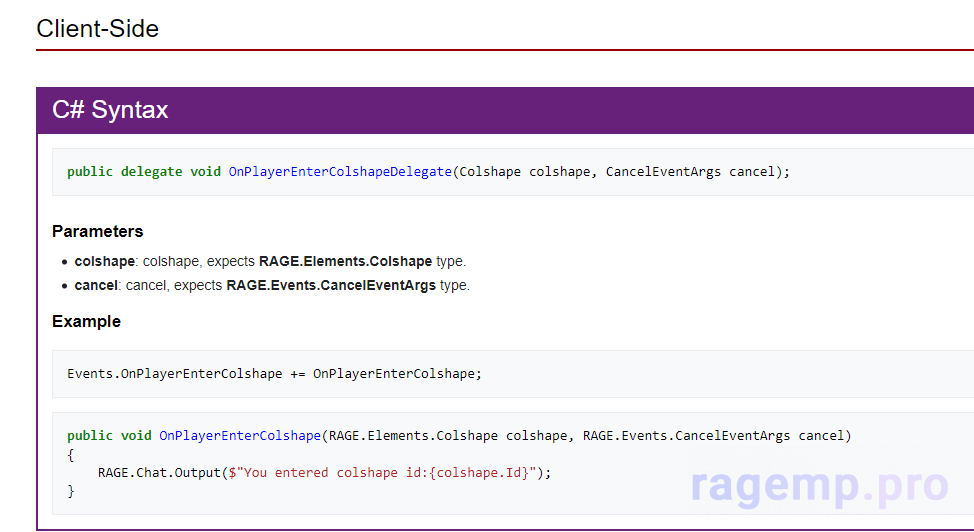This screenshot has width=974, height=532.
Task: Click the closing curly brace of the method
Action: pyautogui.click(x=71, y=490)
